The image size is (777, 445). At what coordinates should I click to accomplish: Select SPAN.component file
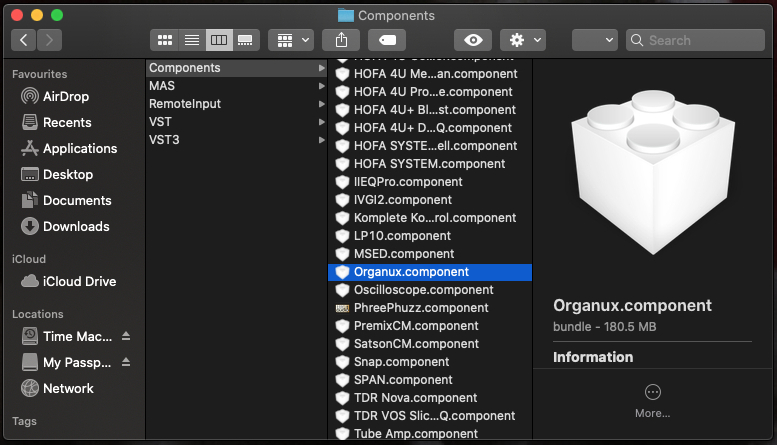click(x=430, y=380)
